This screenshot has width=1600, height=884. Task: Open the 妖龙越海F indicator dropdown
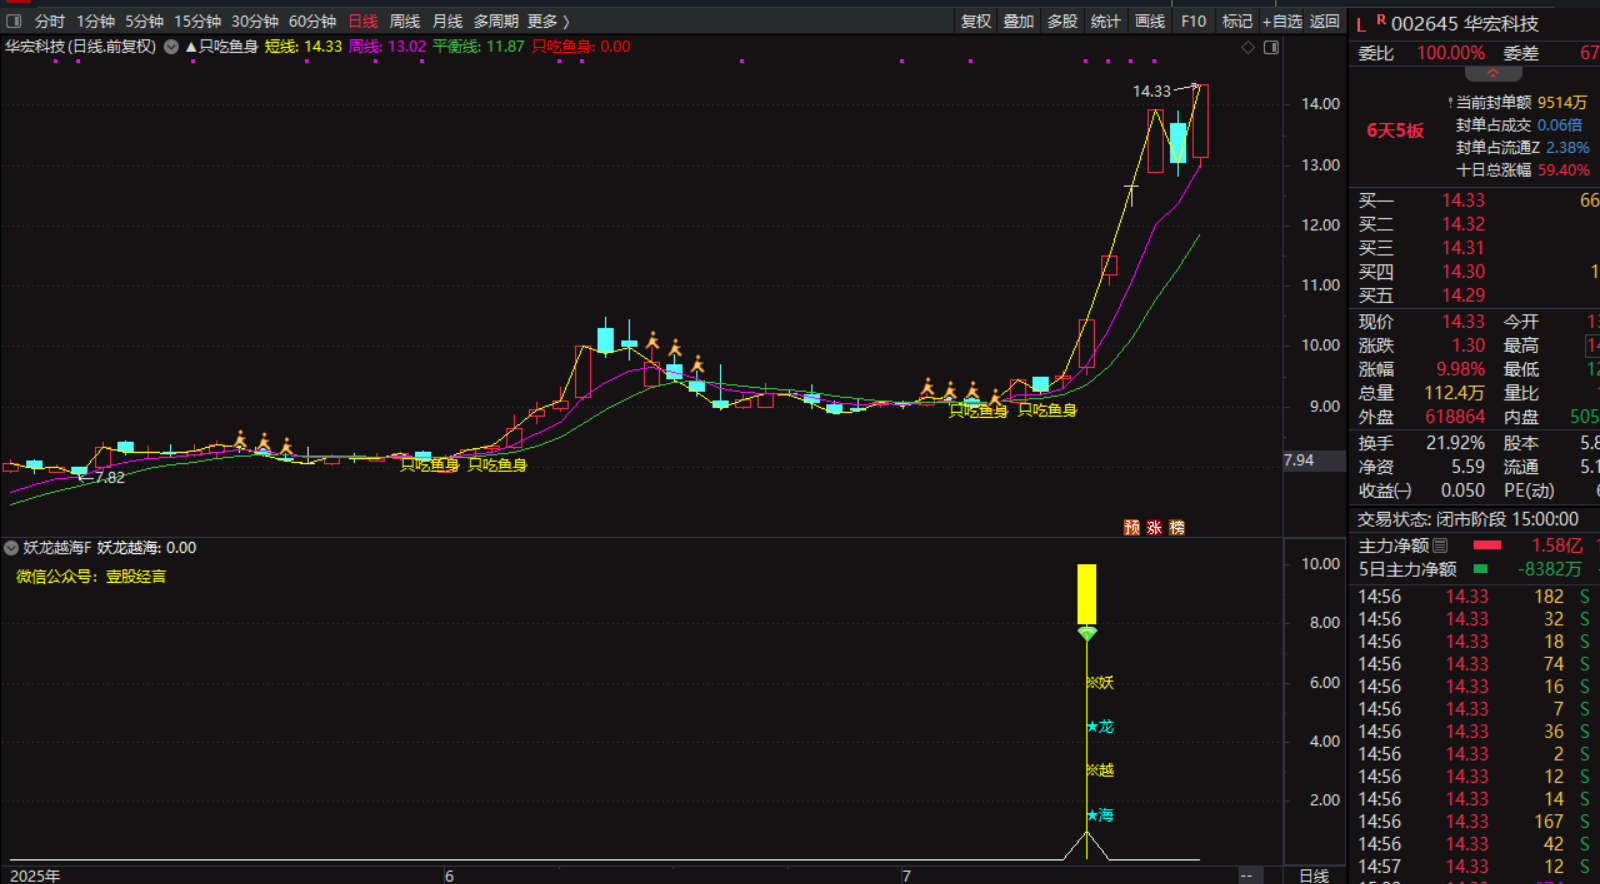[x=11, y=548]
